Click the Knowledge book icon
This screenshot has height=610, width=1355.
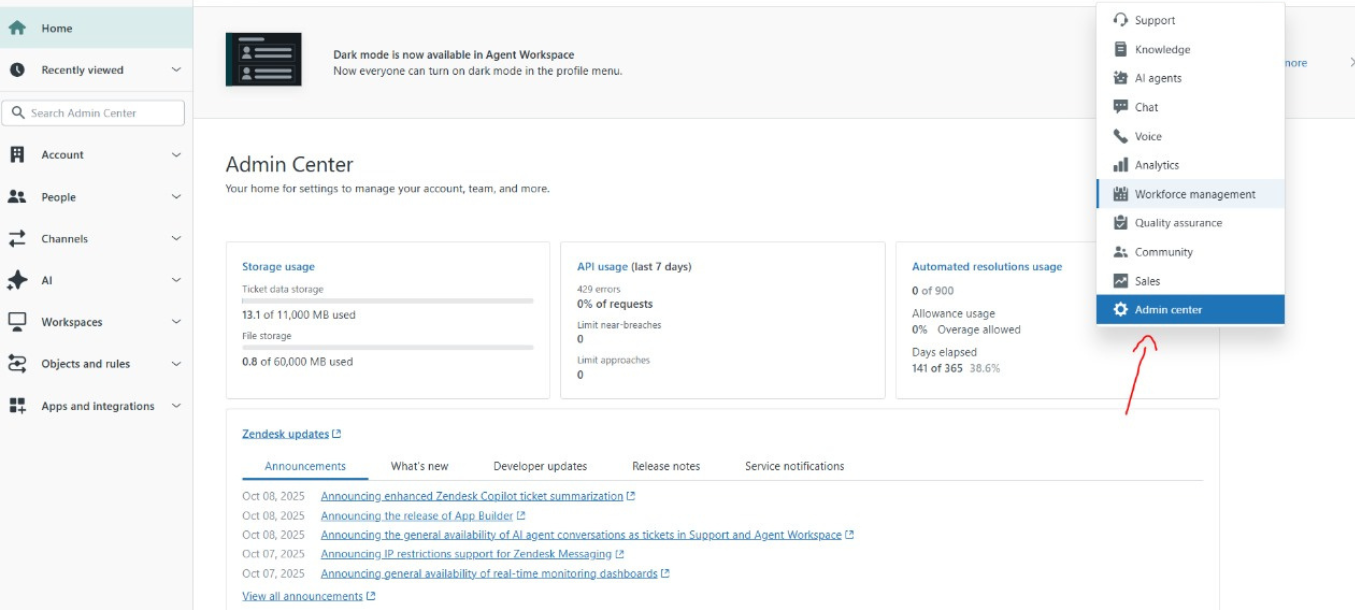click(x=1120, y=49)
